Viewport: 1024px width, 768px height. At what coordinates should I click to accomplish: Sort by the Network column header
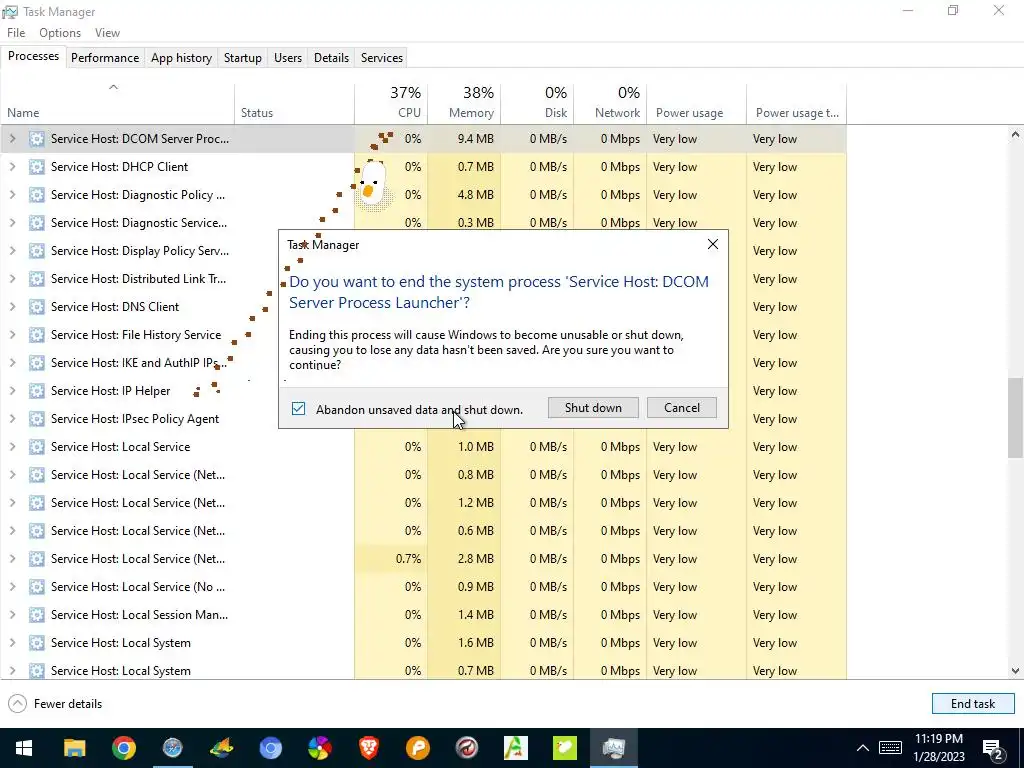611,103
